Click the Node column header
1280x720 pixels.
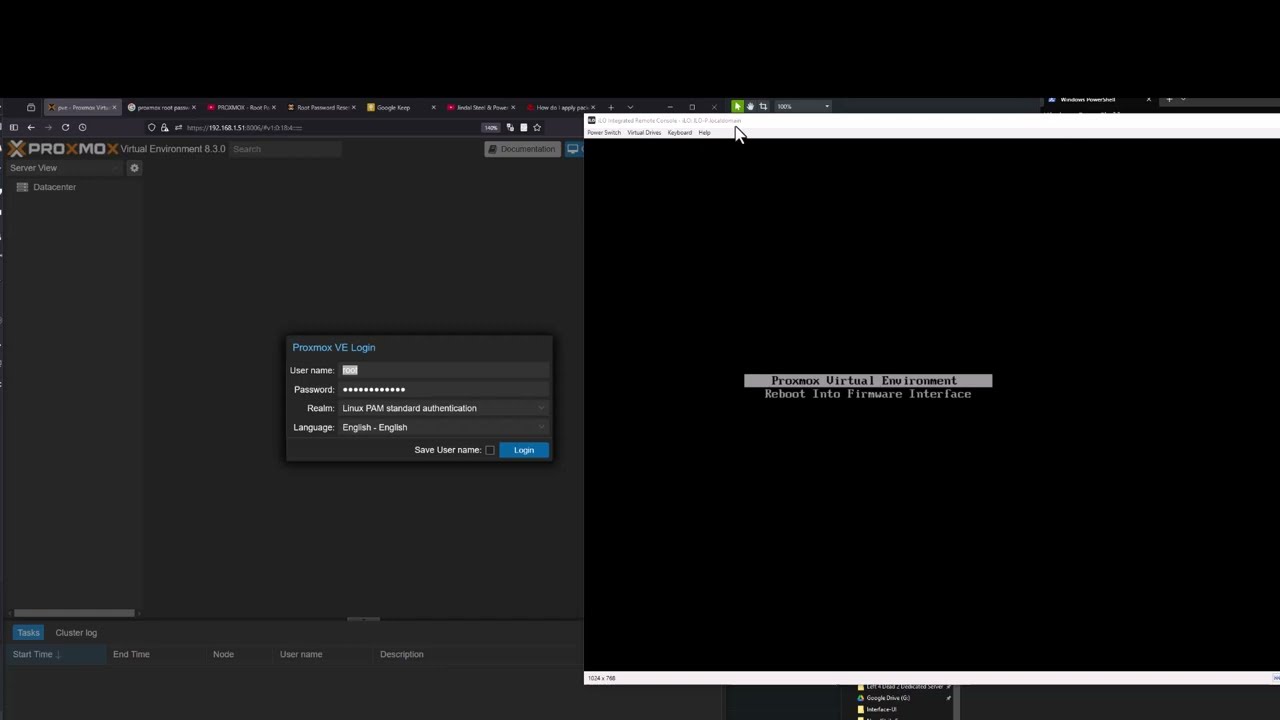click(x=240, y=654)
